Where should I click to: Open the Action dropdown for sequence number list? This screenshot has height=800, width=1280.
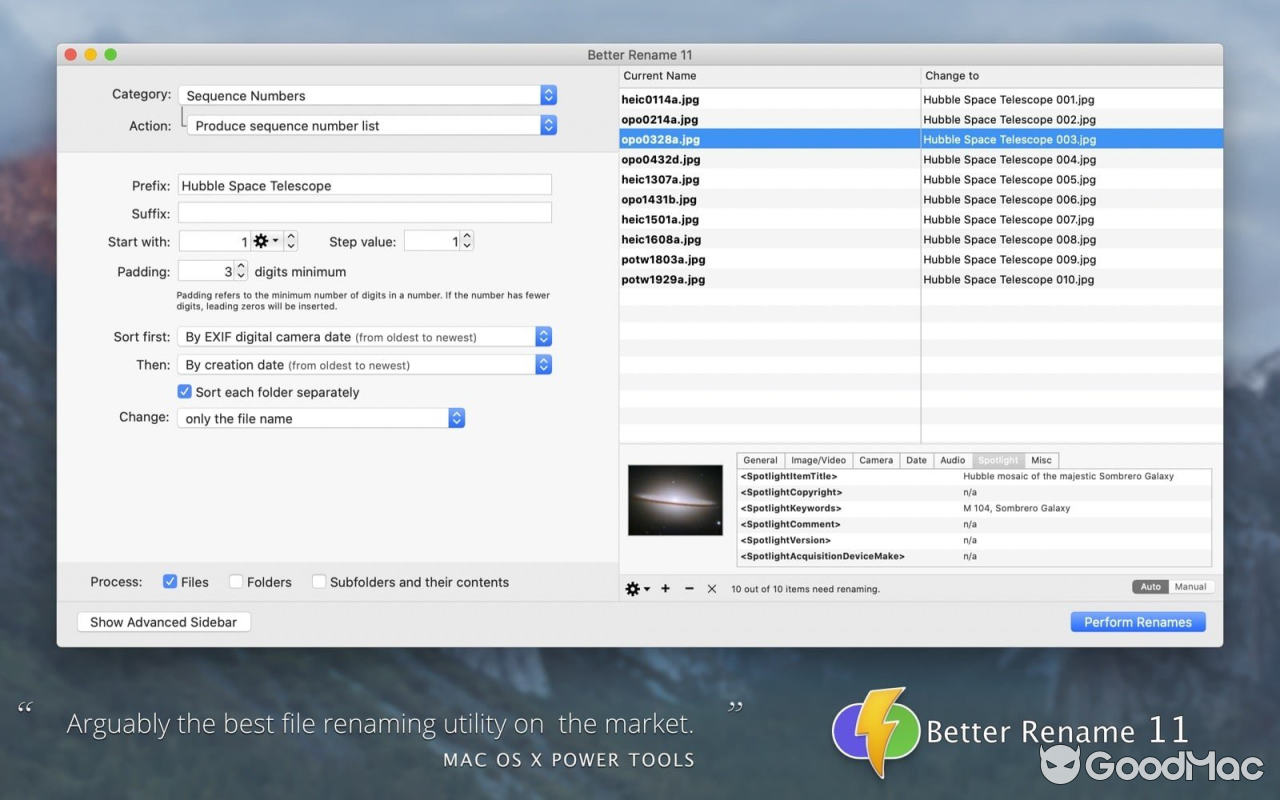click(548, 125)
